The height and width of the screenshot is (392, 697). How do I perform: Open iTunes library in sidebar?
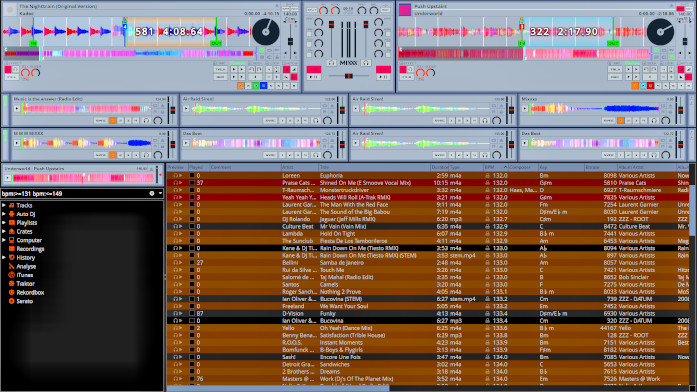tap(24, 275)
